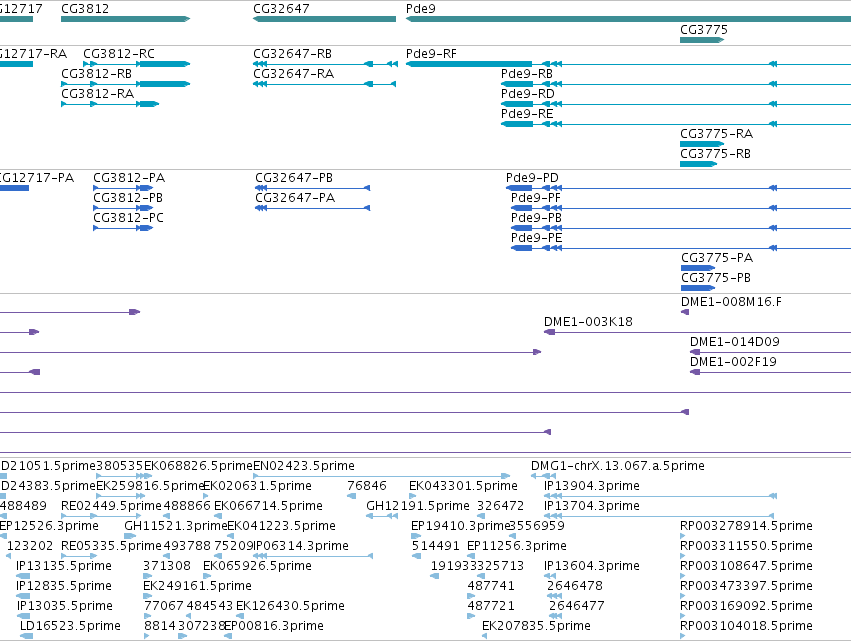Click protein label CG32647-PA
Image resolution: width=851 pixels, height=641 pixels.
[295, 198]
